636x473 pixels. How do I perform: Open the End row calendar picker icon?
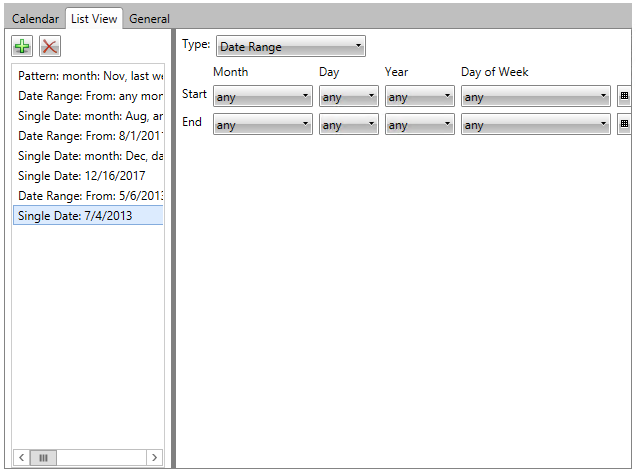[624, 125]
